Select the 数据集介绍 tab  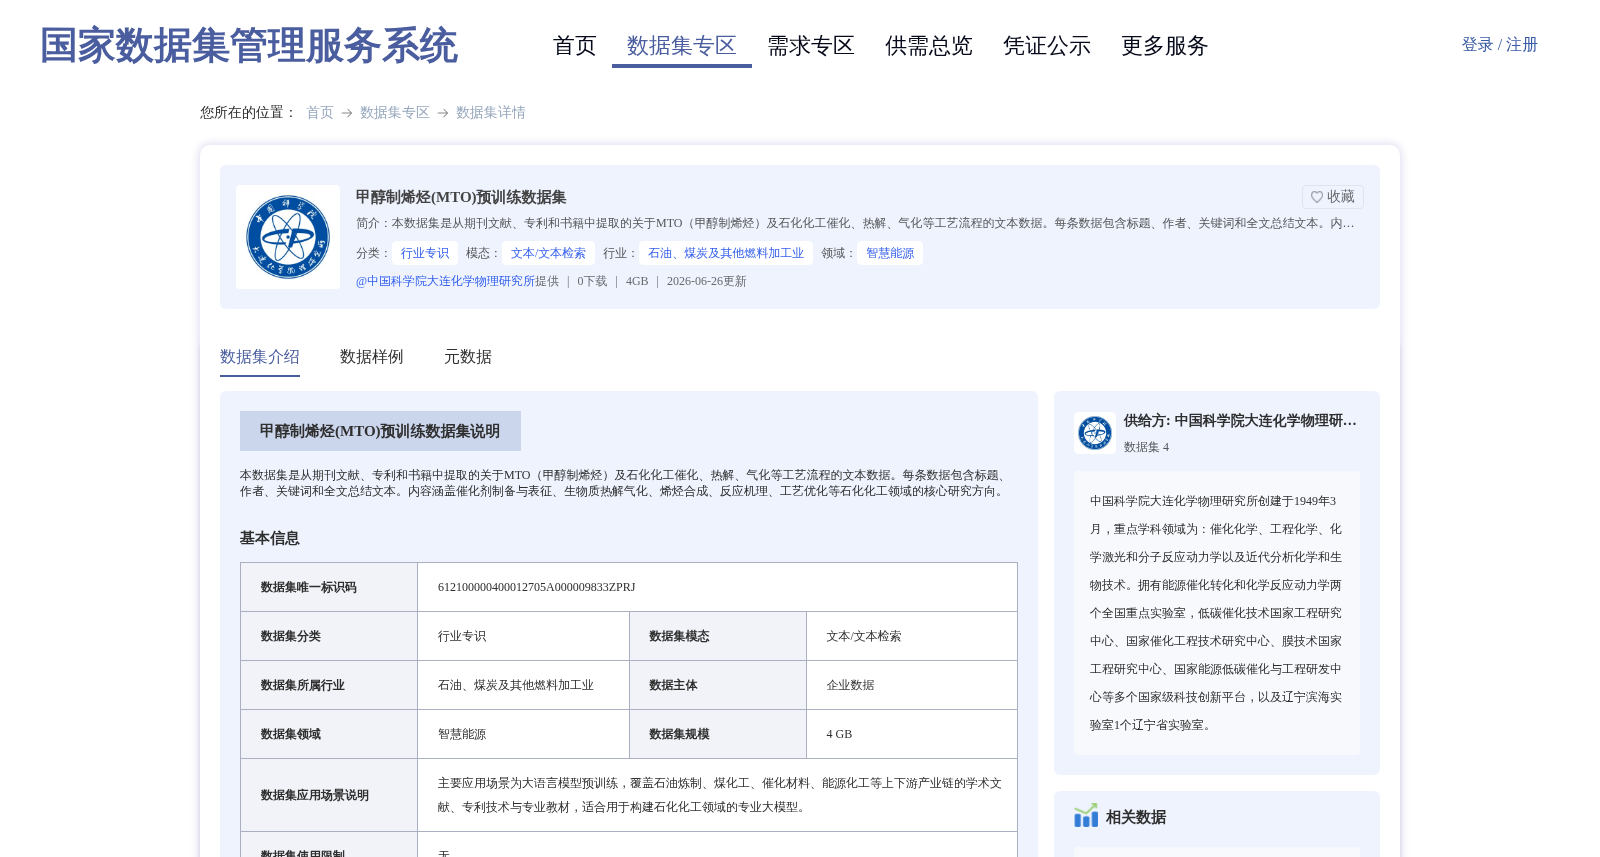click(260, 357)
